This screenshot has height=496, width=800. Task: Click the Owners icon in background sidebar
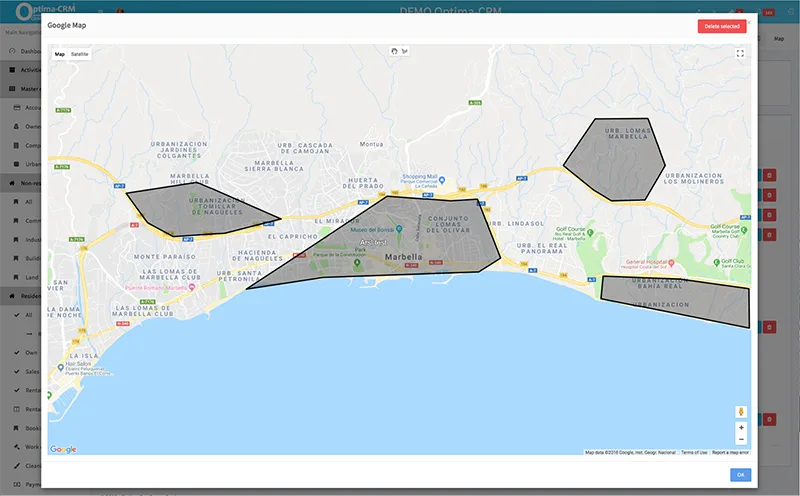(x=16, y=127)
